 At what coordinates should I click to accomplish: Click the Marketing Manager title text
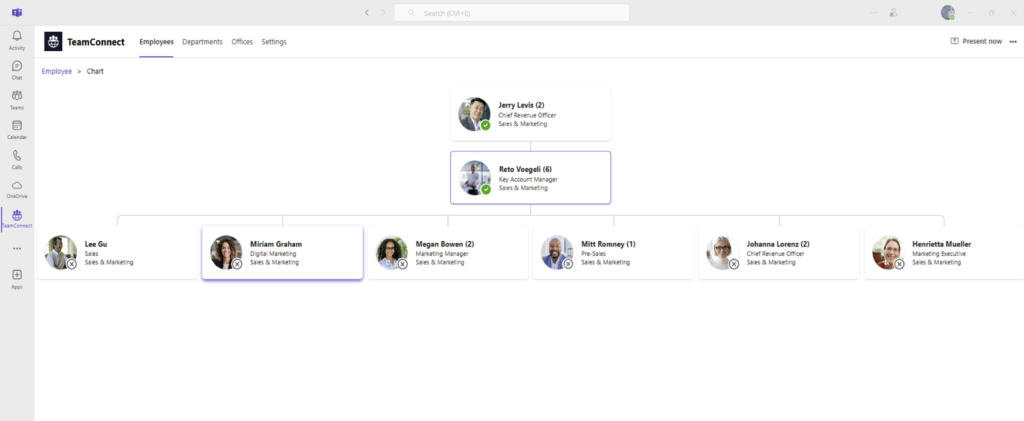(x=442, y=254)
